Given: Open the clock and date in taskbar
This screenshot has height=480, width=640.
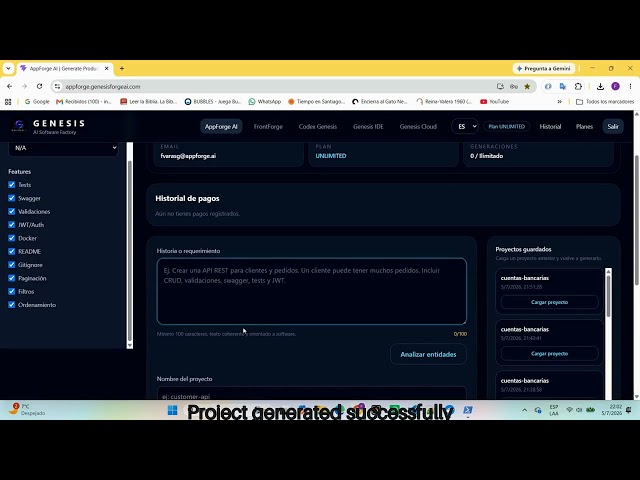Looking at the screenshot, I should tap(611, 410).
